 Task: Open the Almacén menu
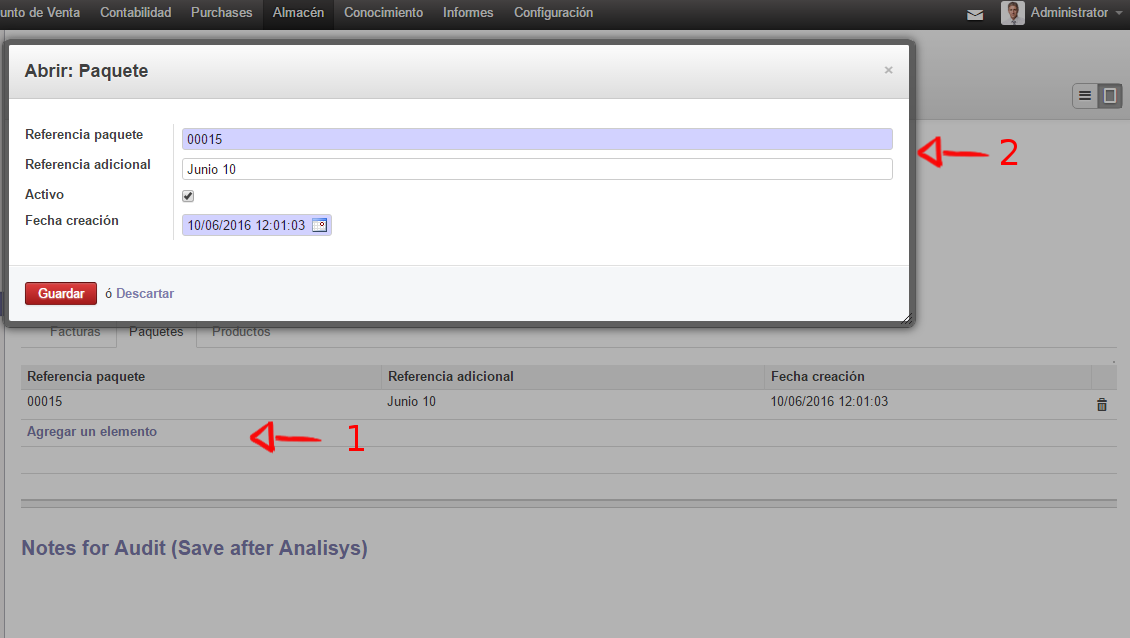click(x=298, y=13)
